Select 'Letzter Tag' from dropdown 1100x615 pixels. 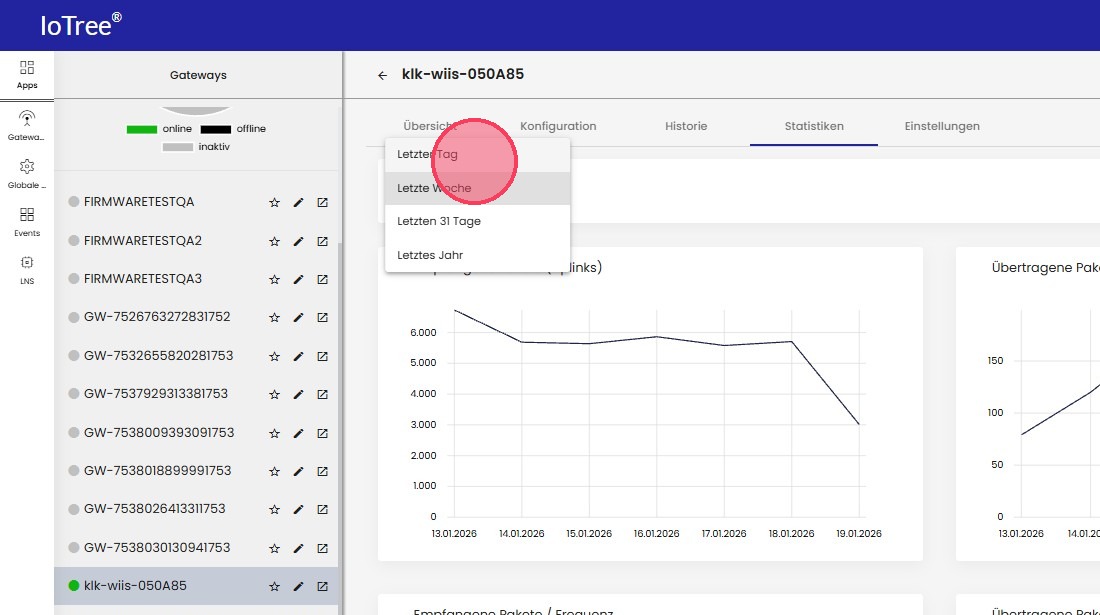(427, 155)
